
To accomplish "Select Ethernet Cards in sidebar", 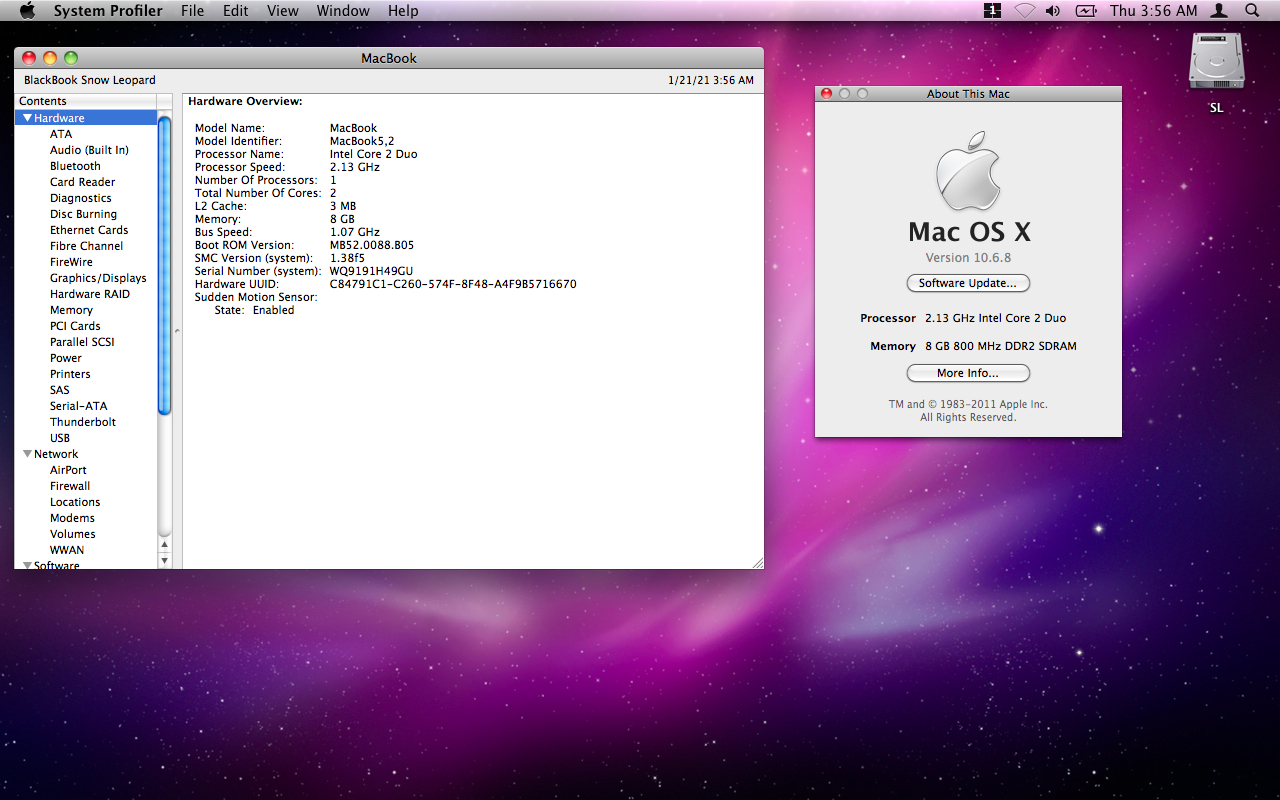I will 89,230.
